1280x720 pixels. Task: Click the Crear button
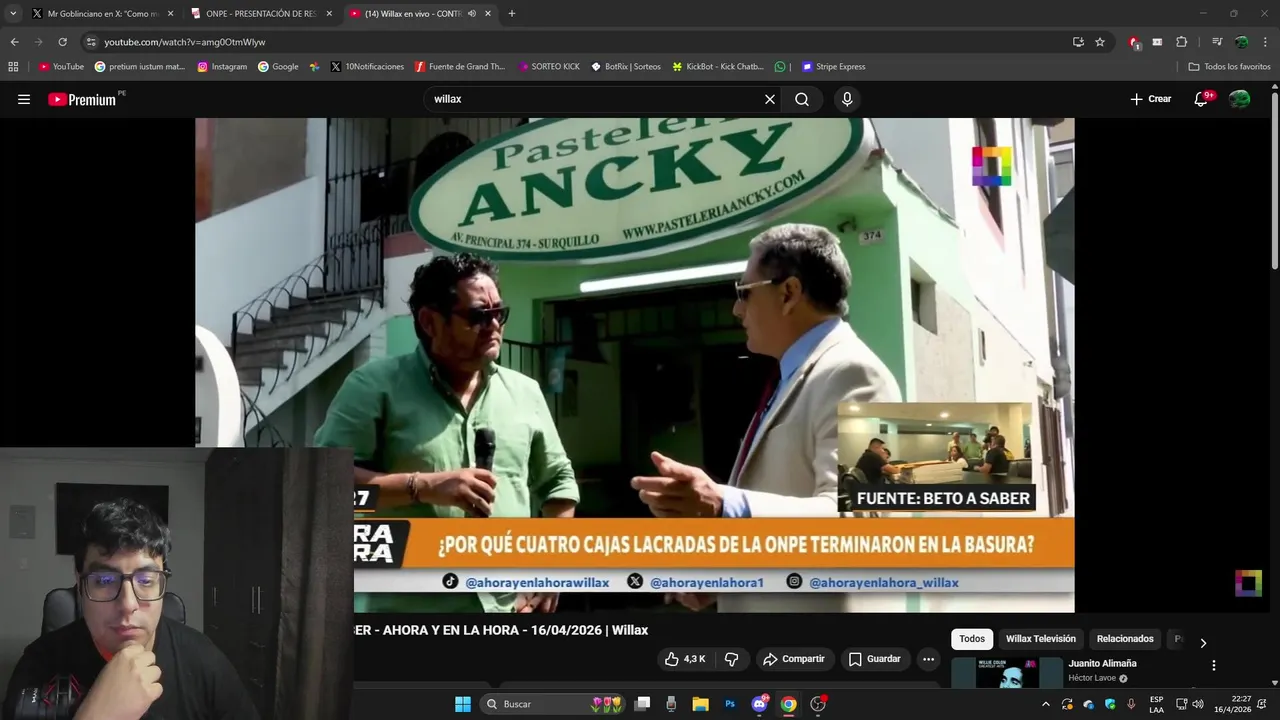tap(1151, 99)
